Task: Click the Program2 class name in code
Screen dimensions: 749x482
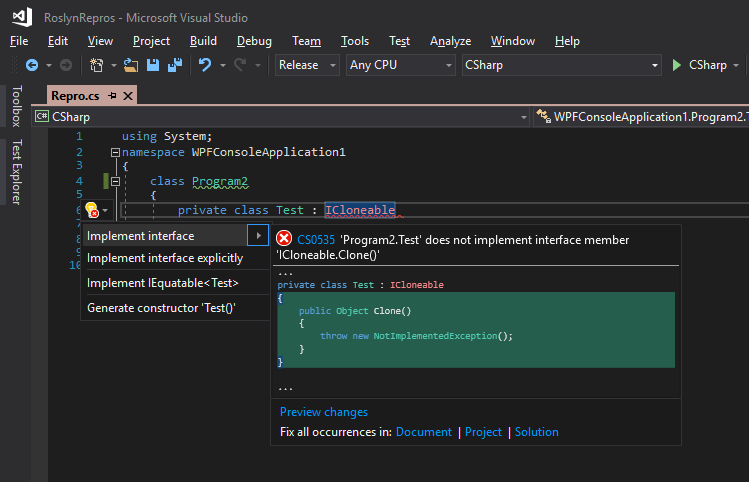Action: pyautogui.click(x=220, y=181)
